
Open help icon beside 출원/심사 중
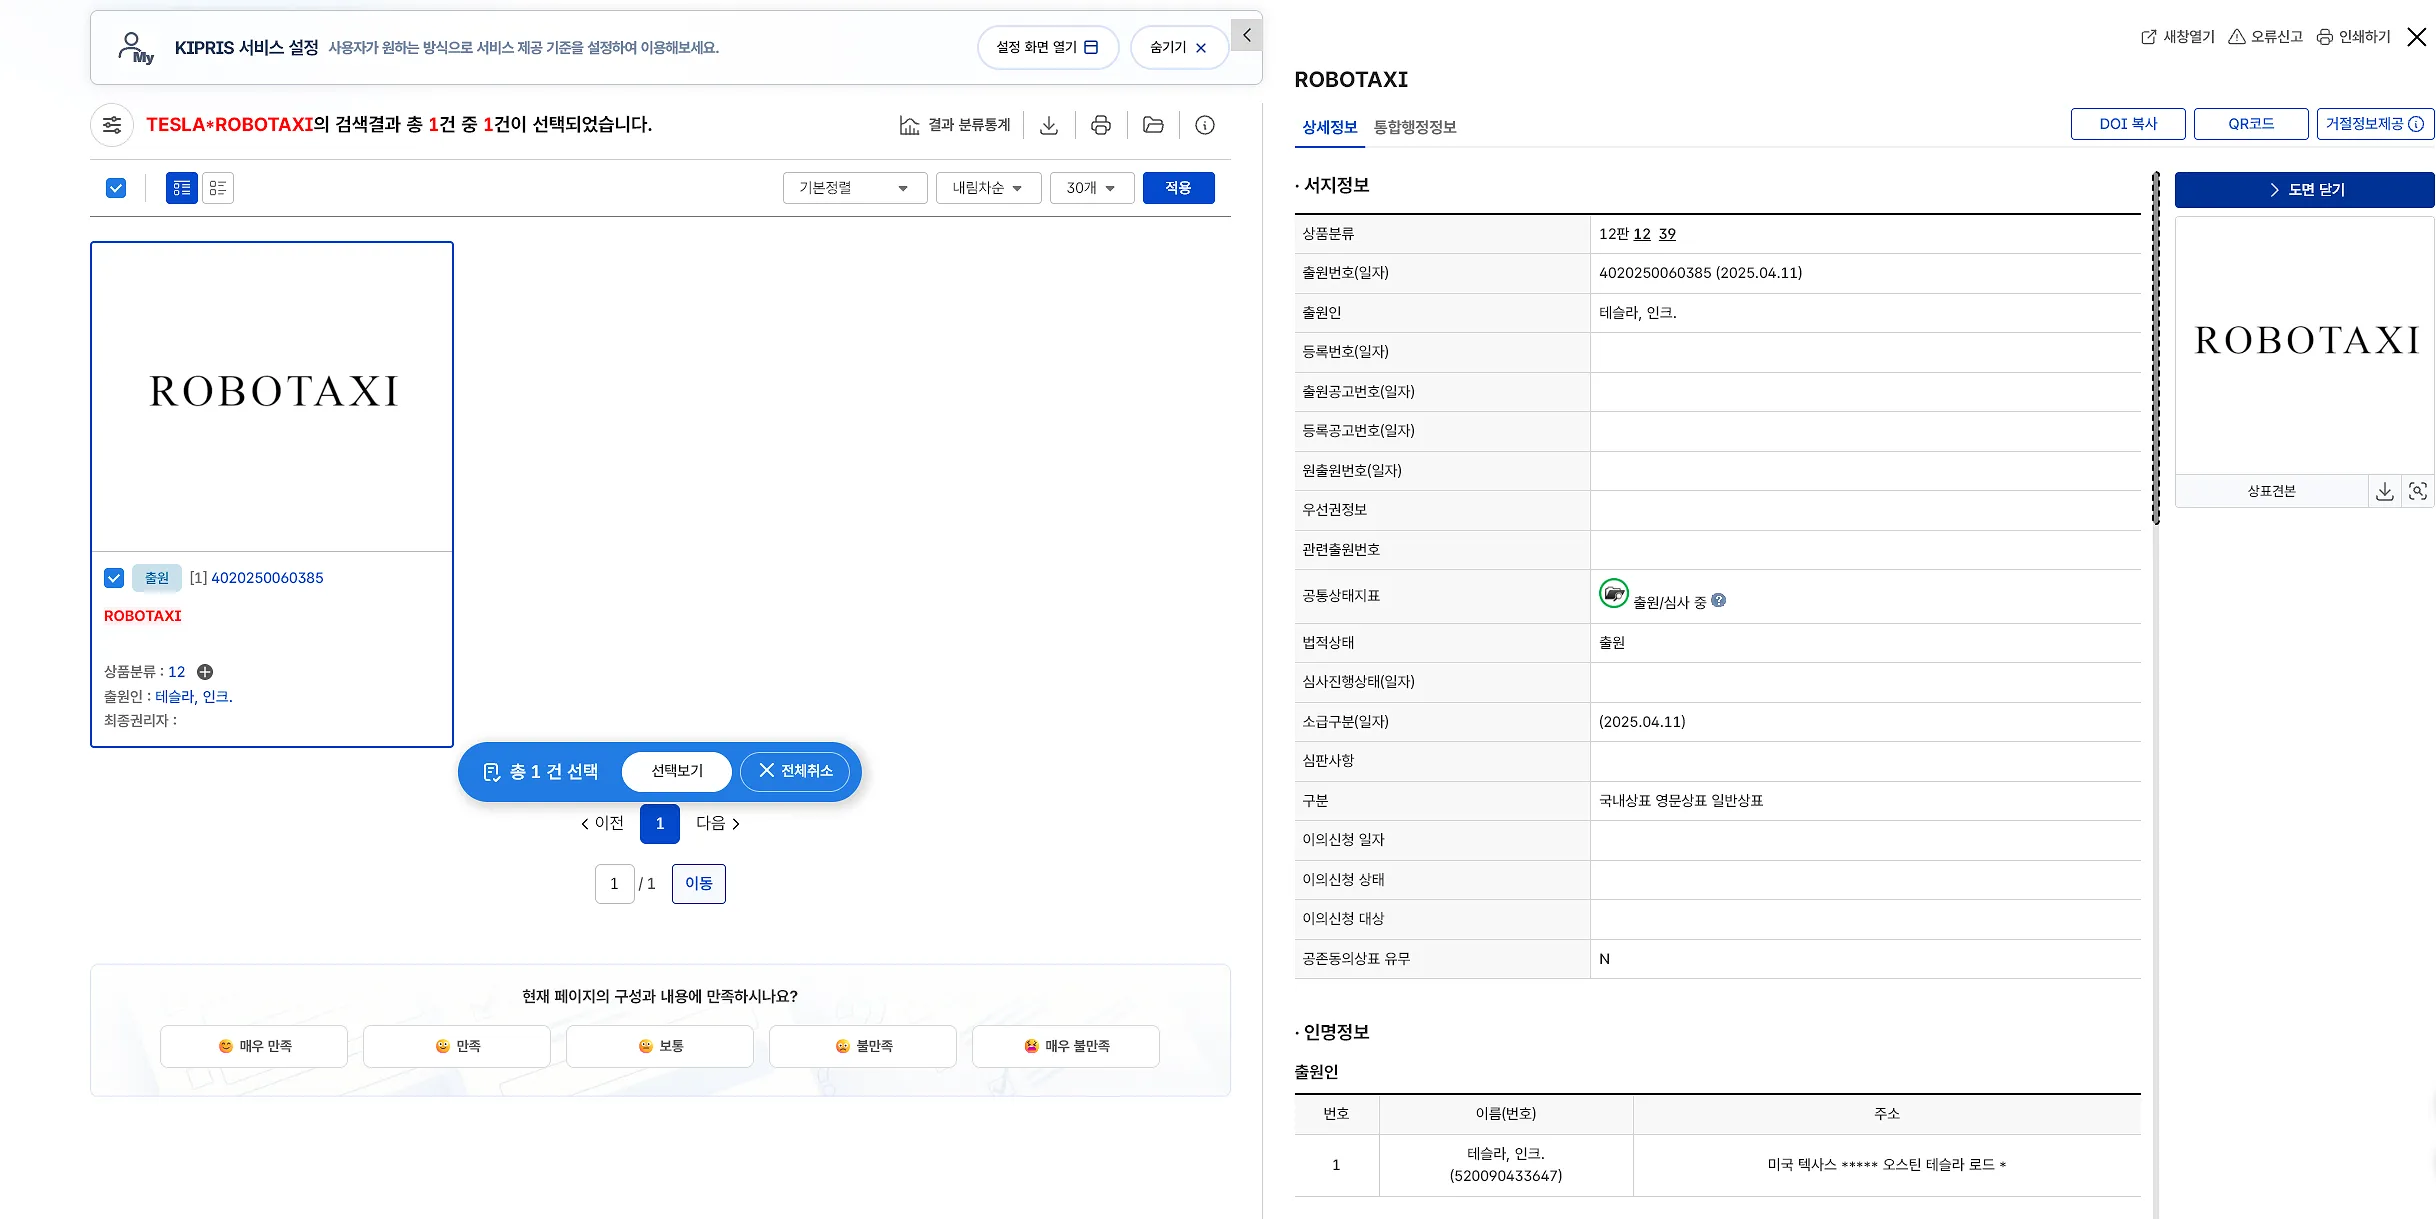tap(1719, 601)
